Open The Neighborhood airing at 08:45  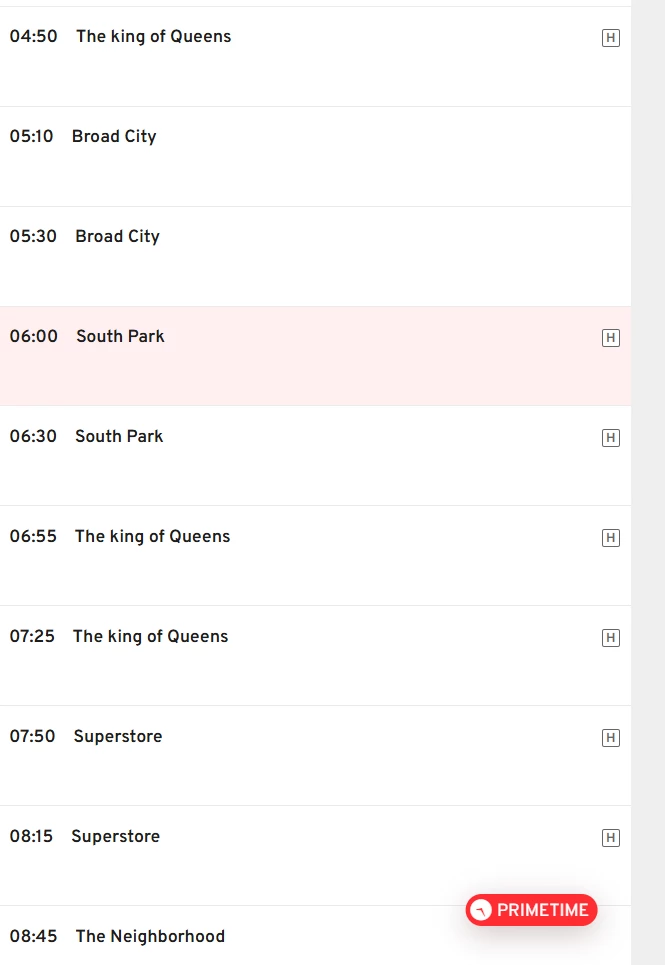coord(150,936)
